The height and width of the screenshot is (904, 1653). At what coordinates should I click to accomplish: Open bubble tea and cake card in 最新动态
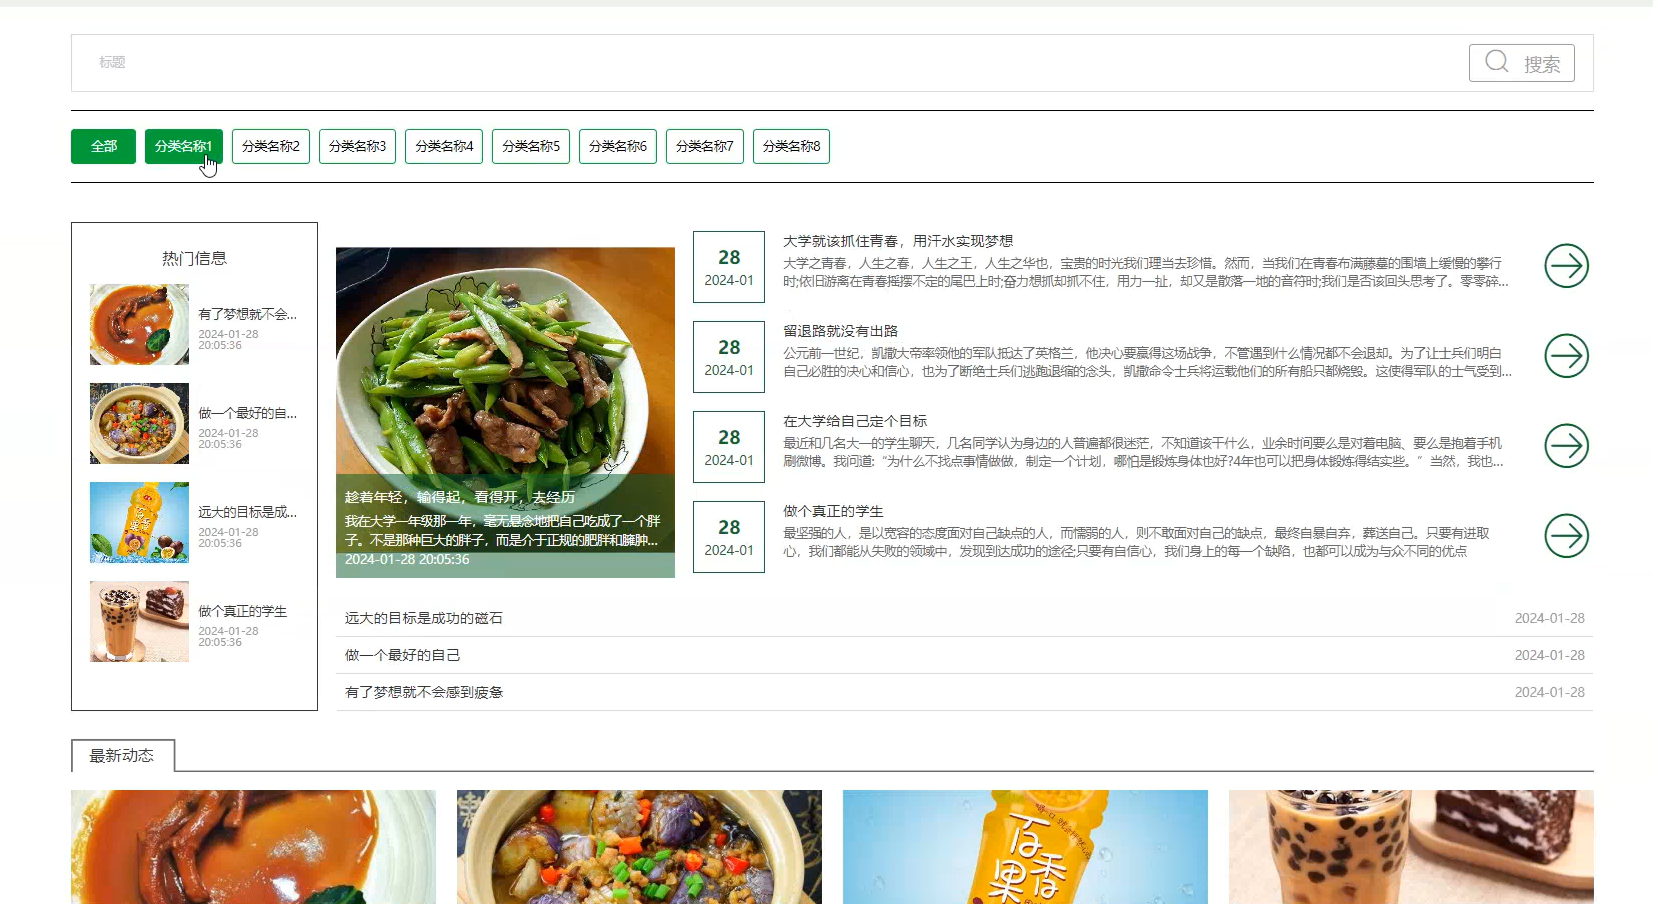pos(1411,847)
